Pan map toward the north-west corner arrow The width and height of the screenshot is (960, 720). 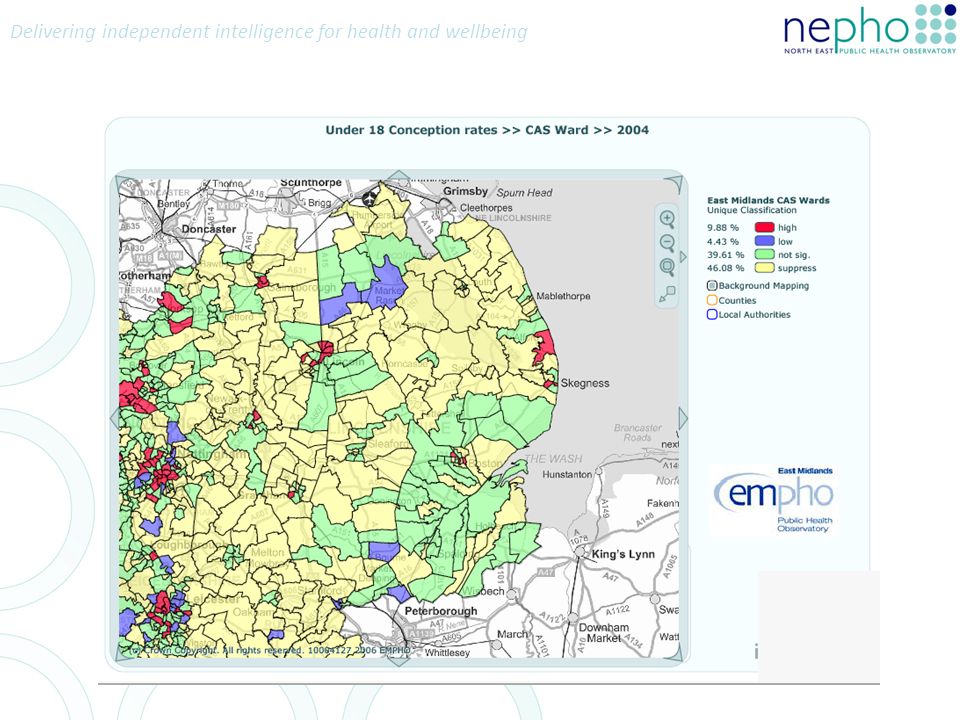pyautogui.click(x=124, y=183)
